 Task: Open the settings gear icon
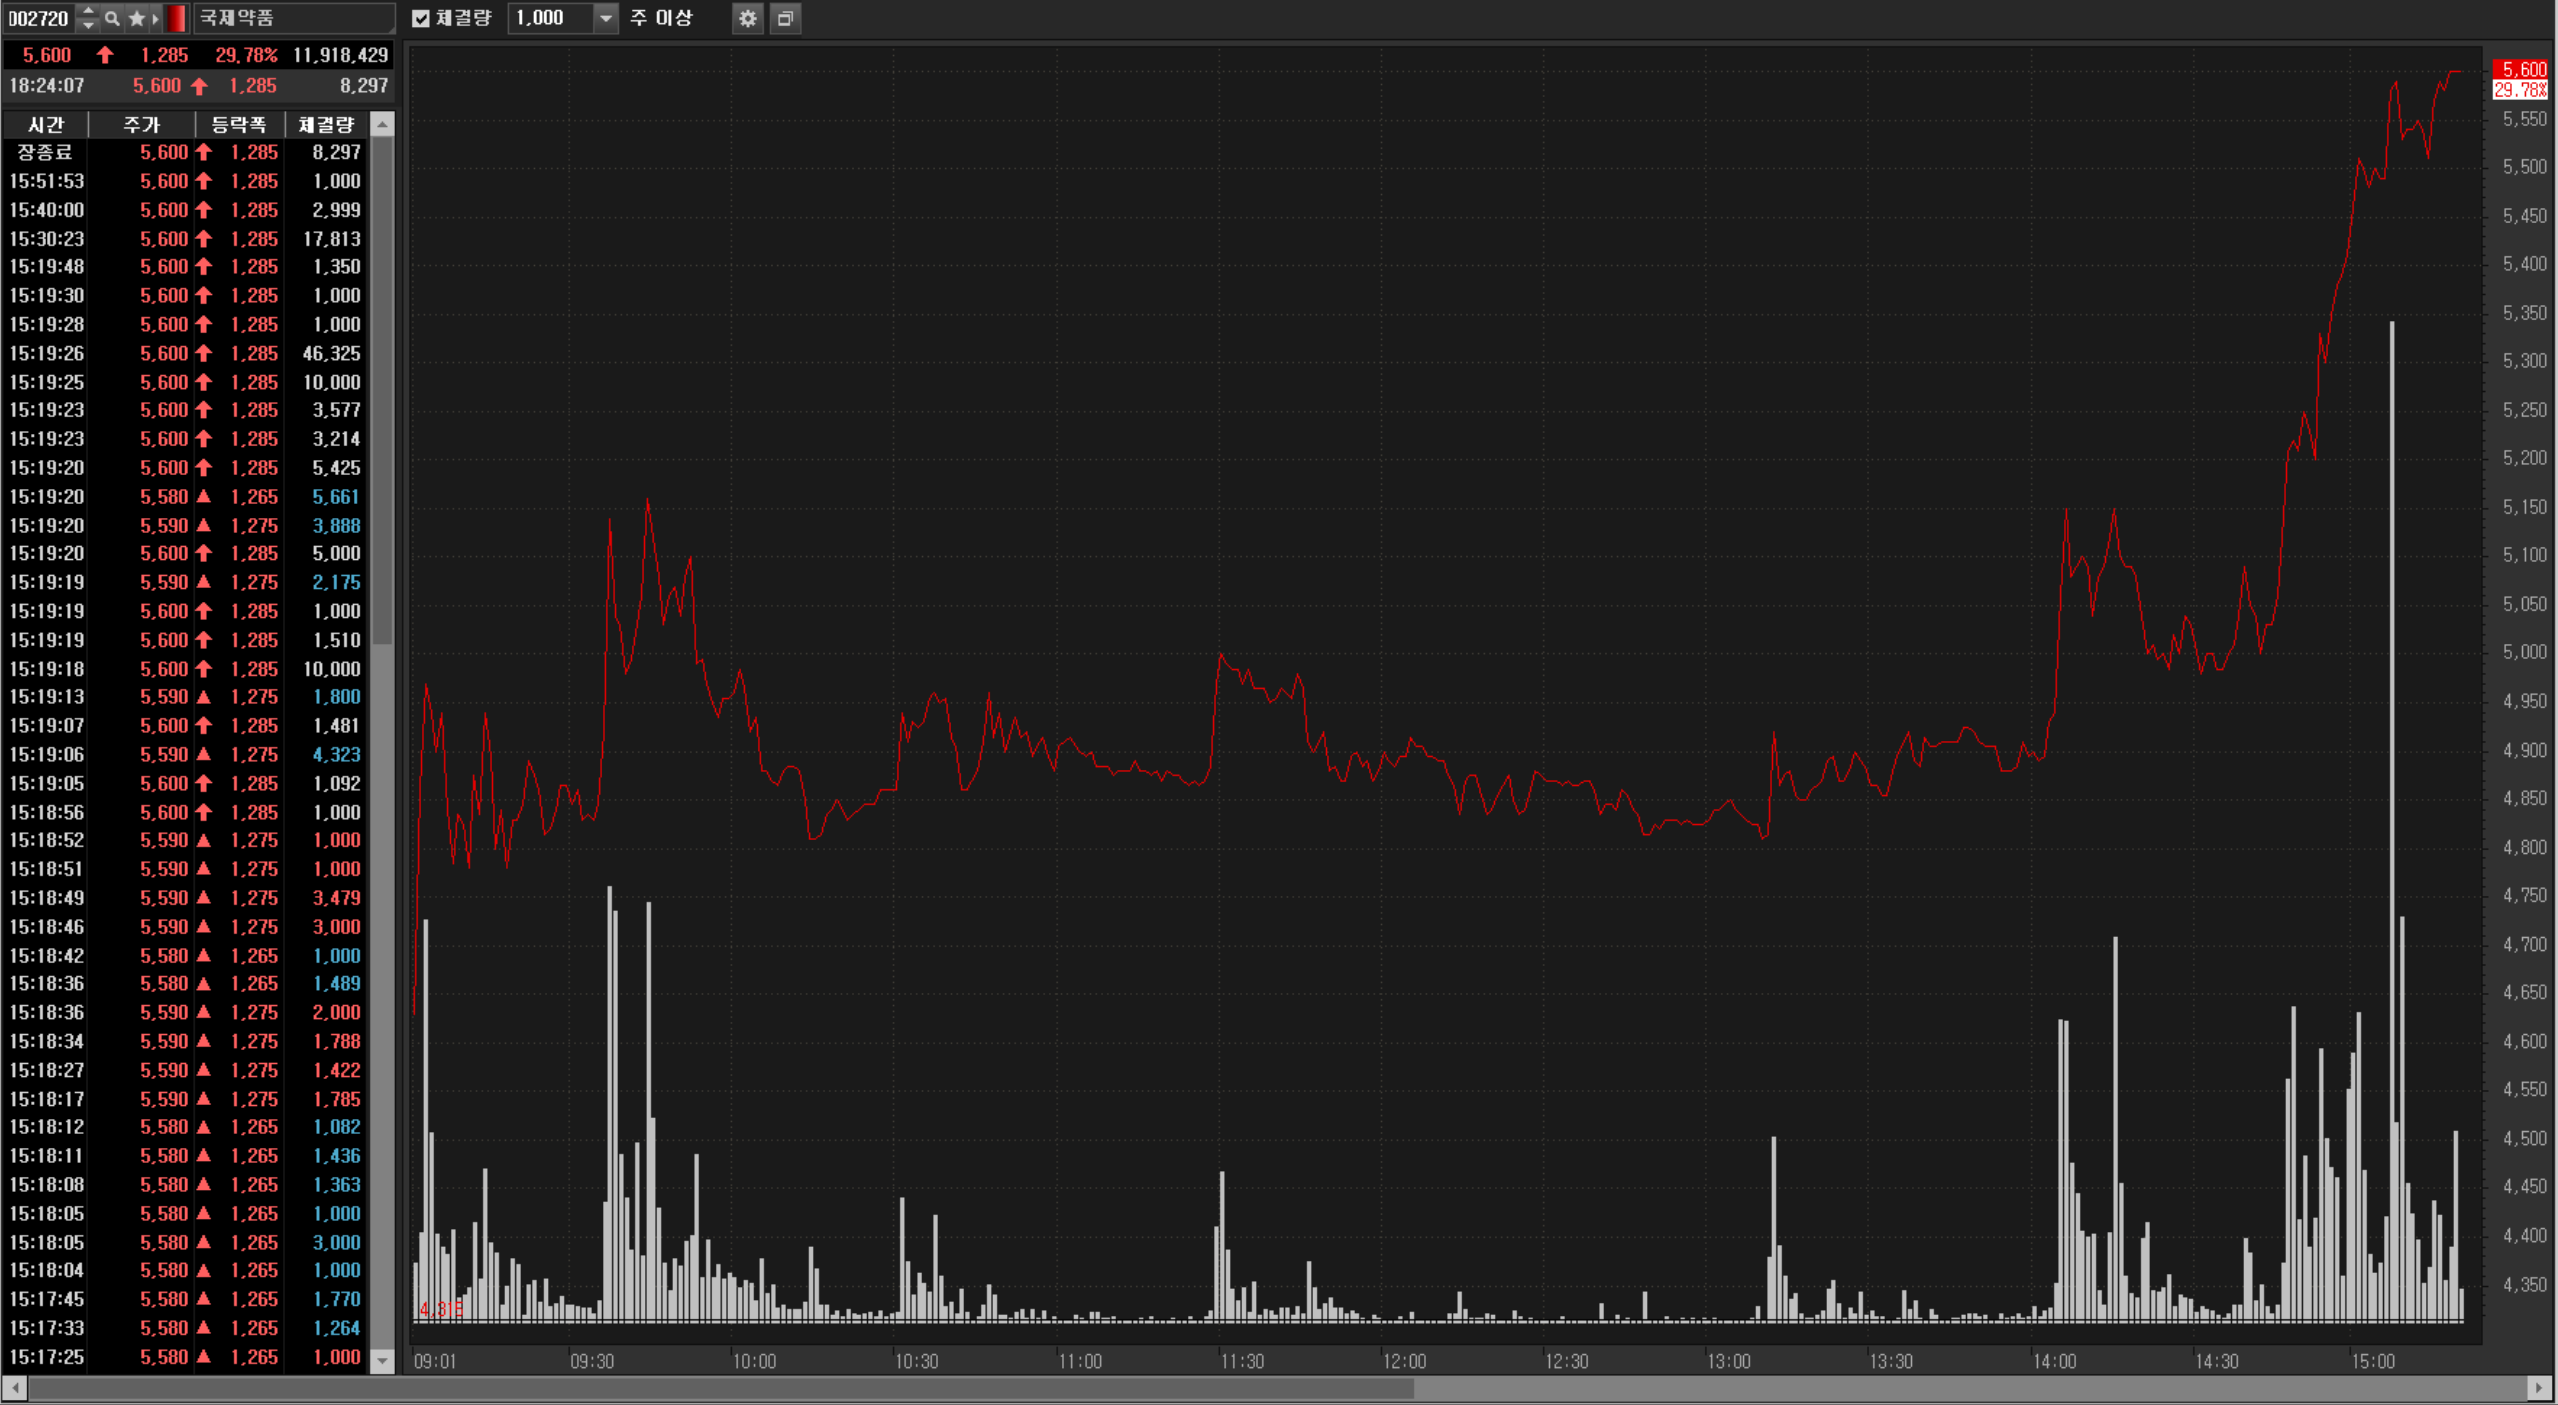tap(747, 18)
